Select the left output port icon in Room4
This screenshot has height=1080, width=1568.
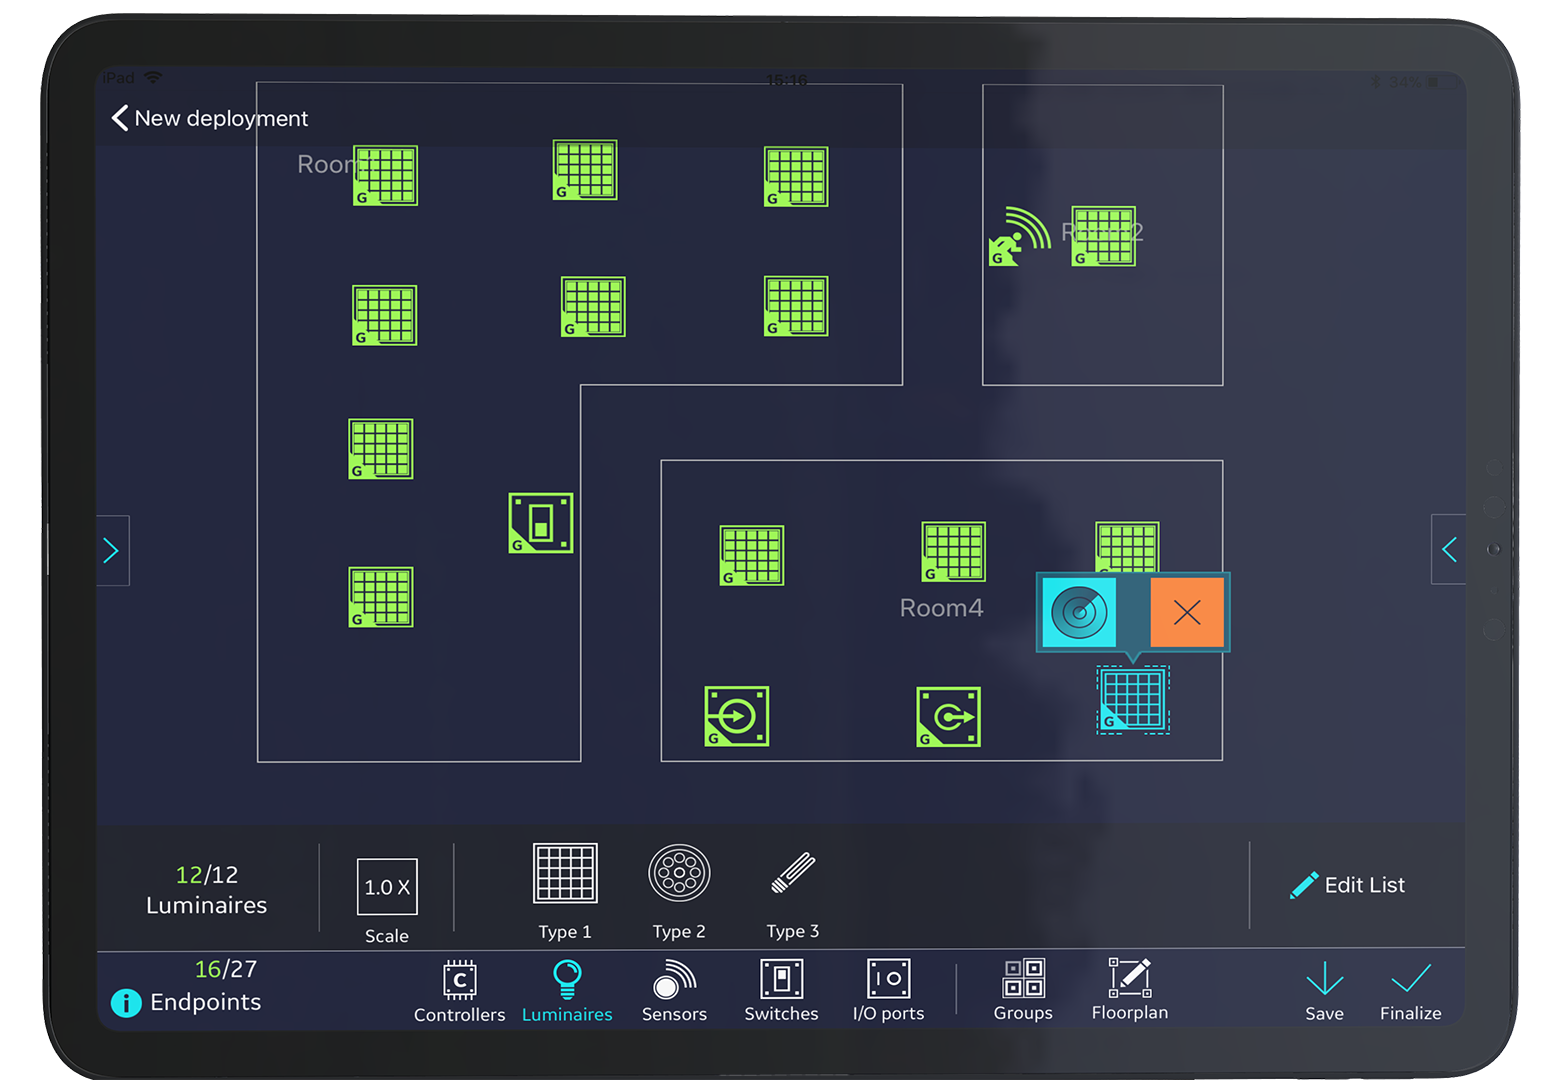[737, 716]
